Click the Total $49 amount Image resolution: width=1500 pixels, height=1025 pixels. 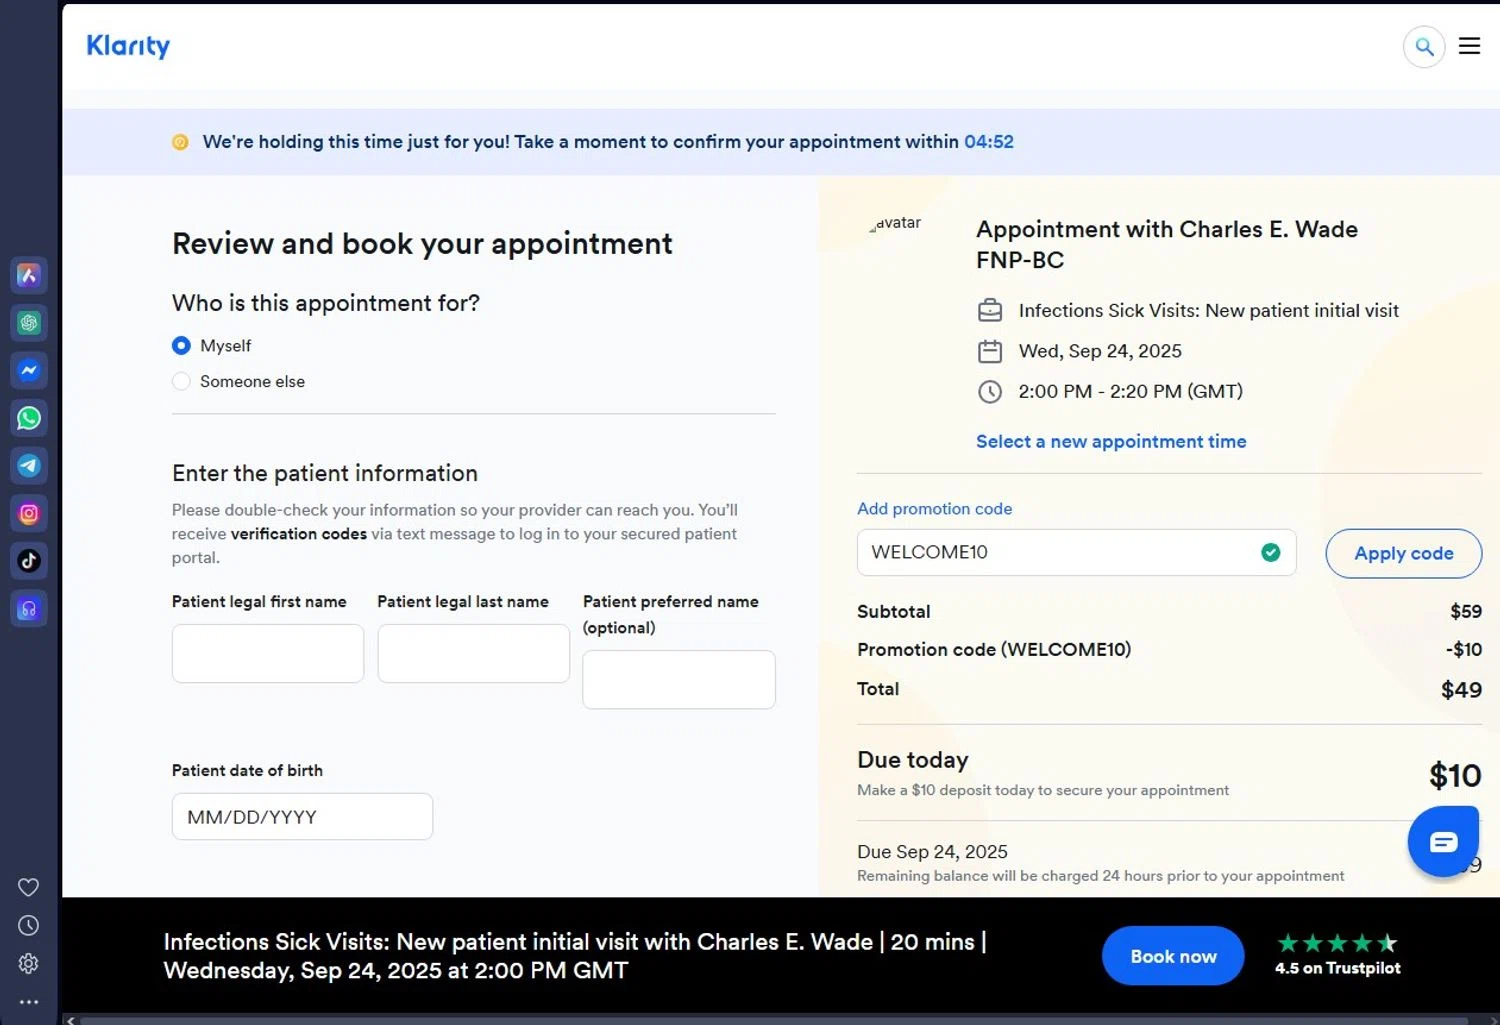[x=1461, y=690]
